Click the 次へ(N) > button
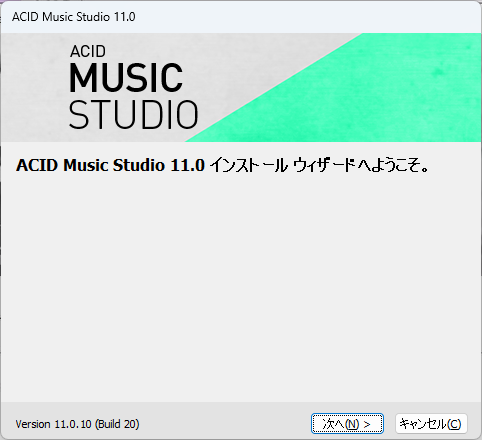This screenshot has width=482, height=440. coord(347,424)
